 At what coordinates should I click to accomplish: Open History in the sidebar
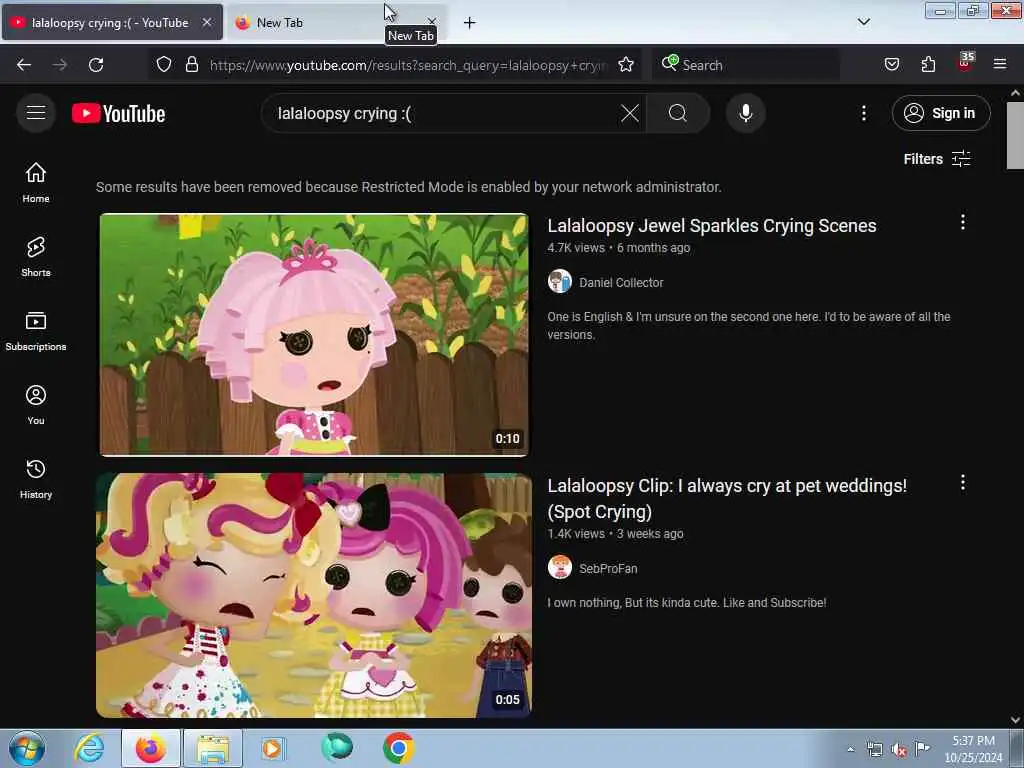coord(36,479)
